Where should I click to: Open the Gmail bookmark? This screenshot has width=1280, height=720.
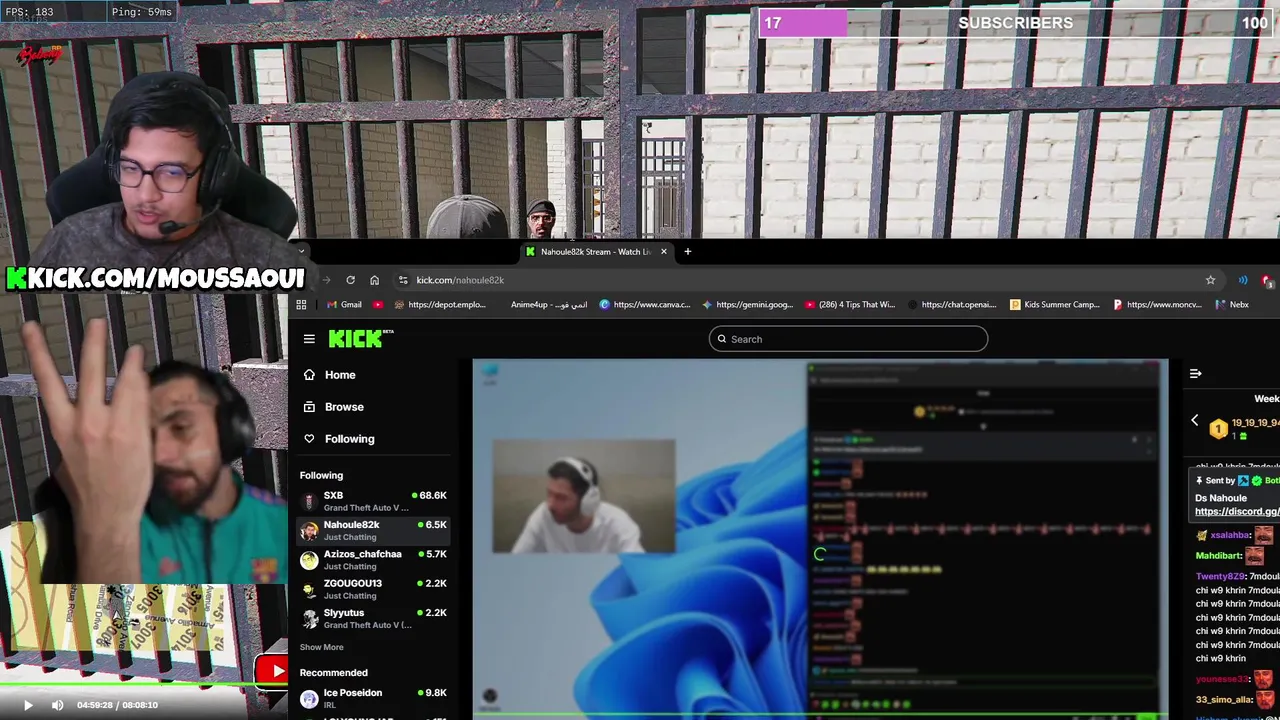344,305
